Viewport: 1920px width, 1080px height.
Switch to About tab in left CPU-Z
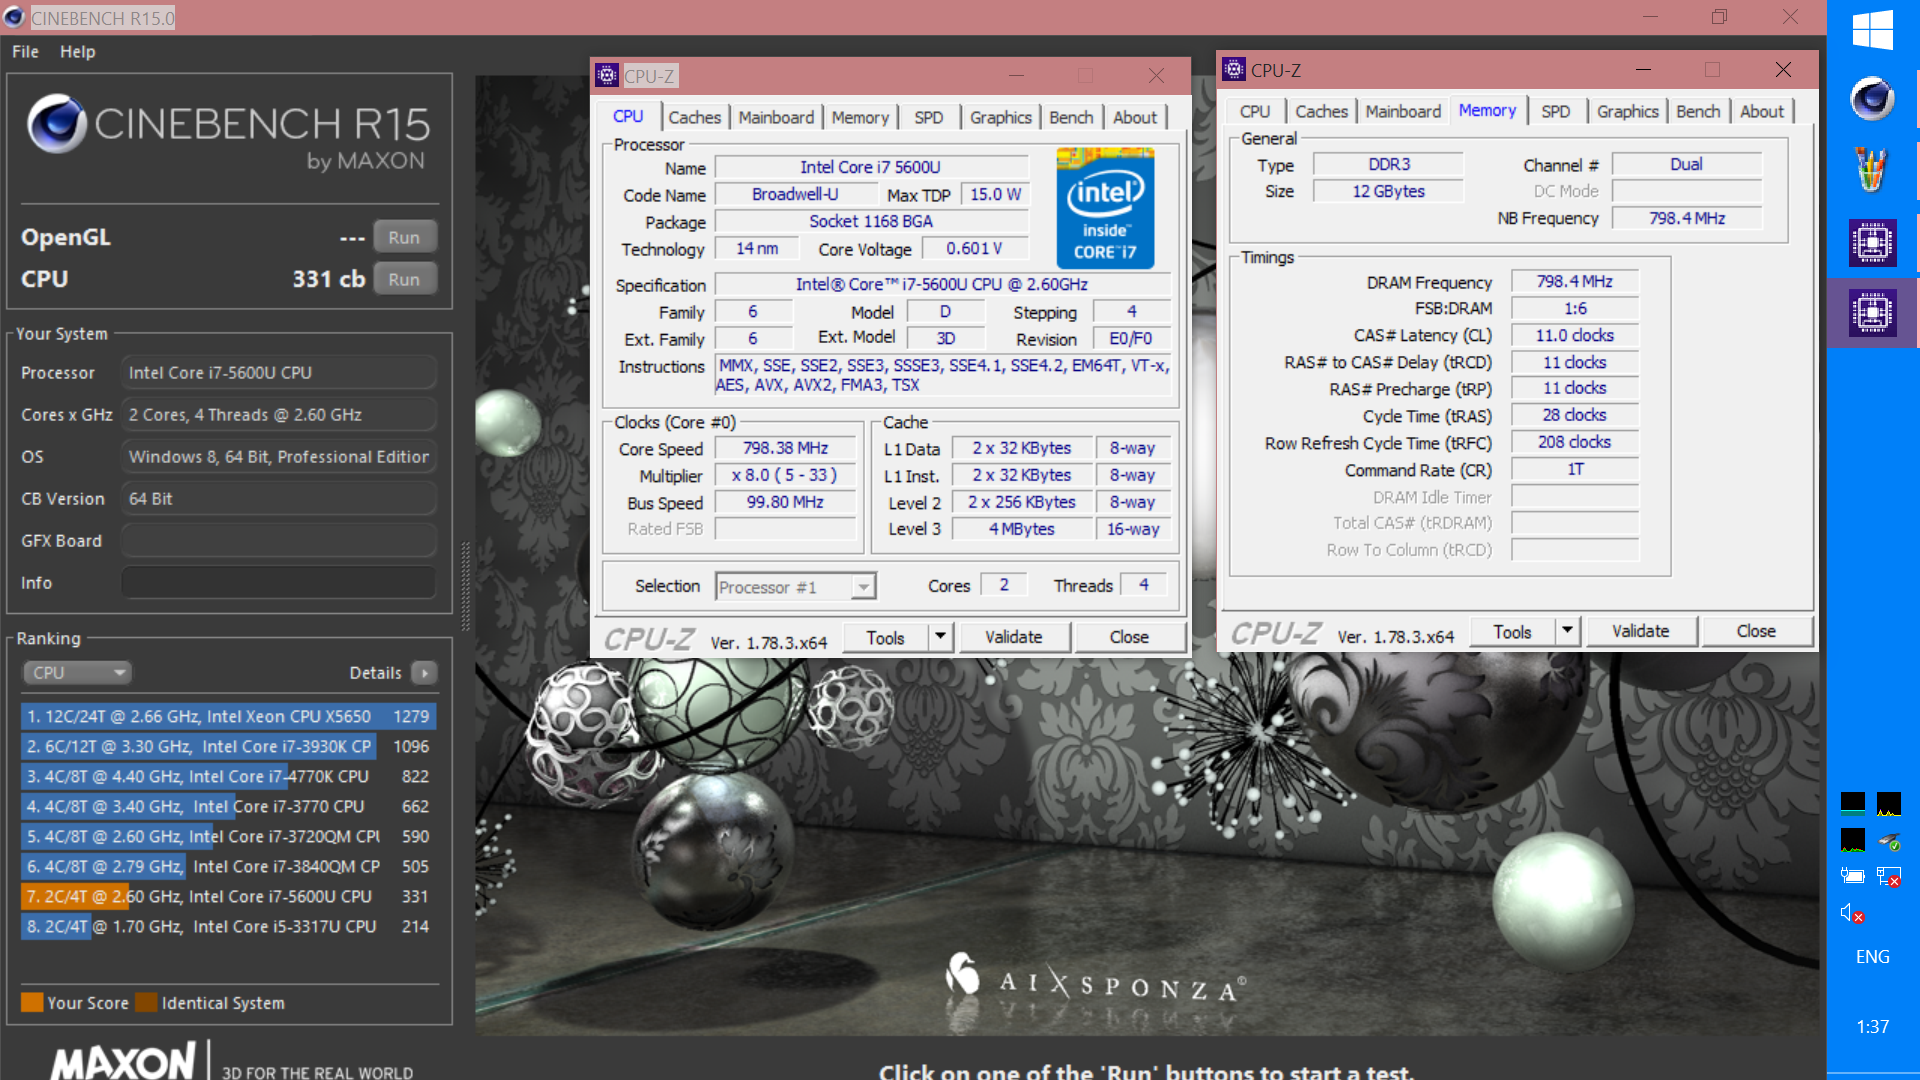1135,118
